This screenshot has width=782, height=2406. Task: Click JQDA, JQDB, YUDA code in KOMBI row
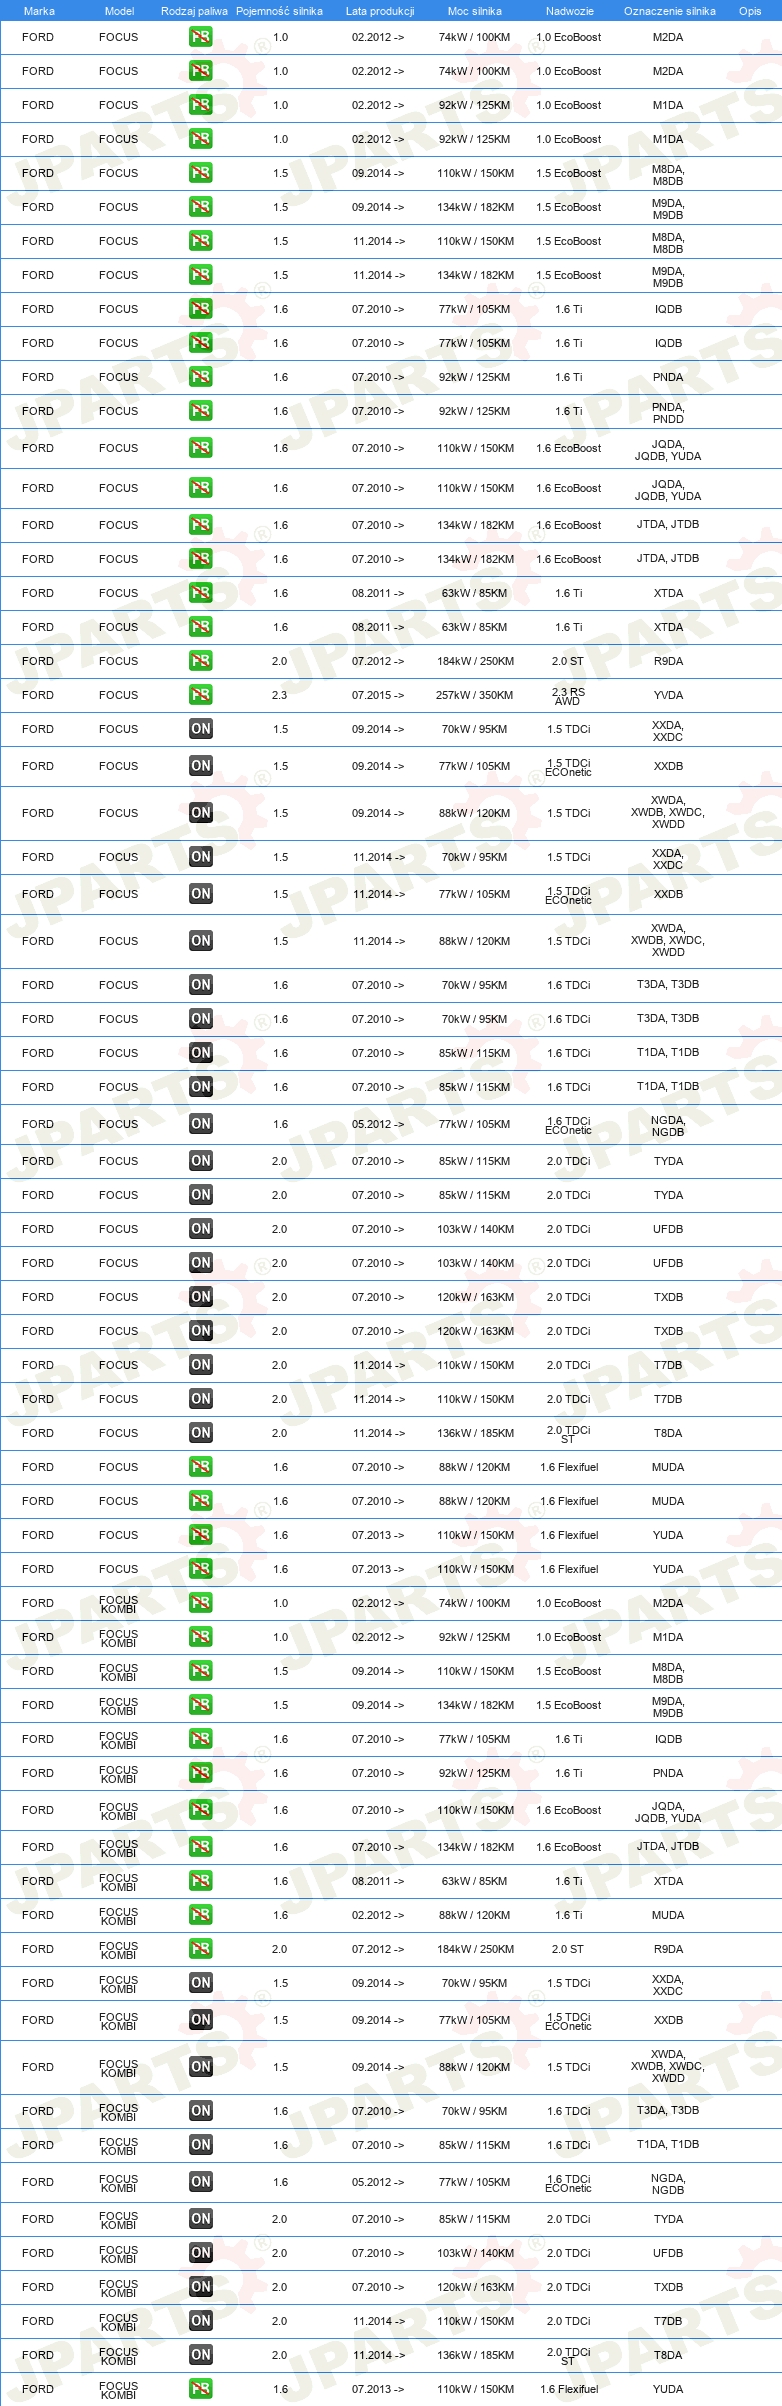click(668, 1812)
